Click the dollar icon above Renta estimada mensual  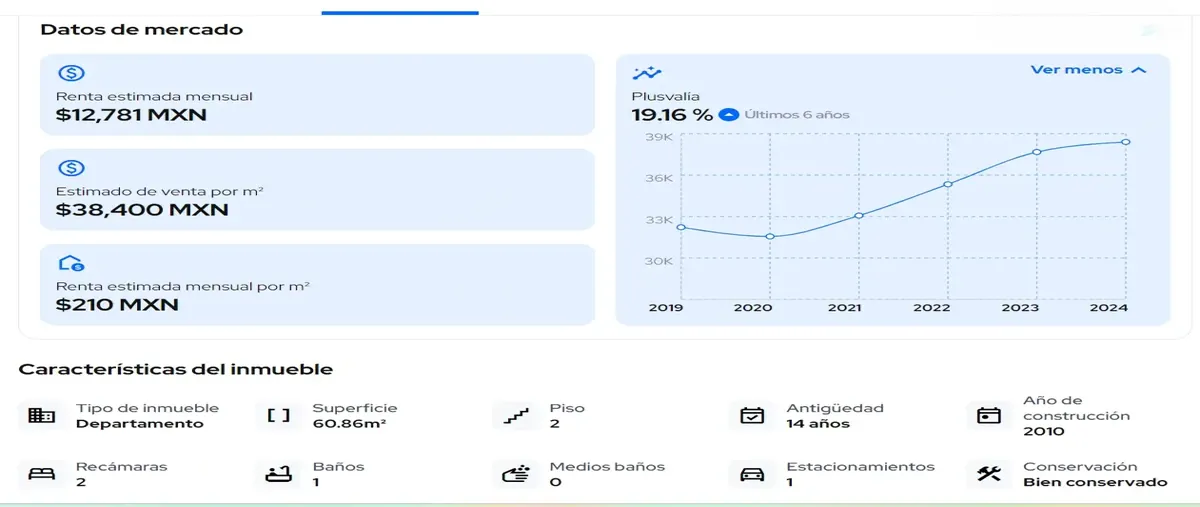tap(71, 73)
